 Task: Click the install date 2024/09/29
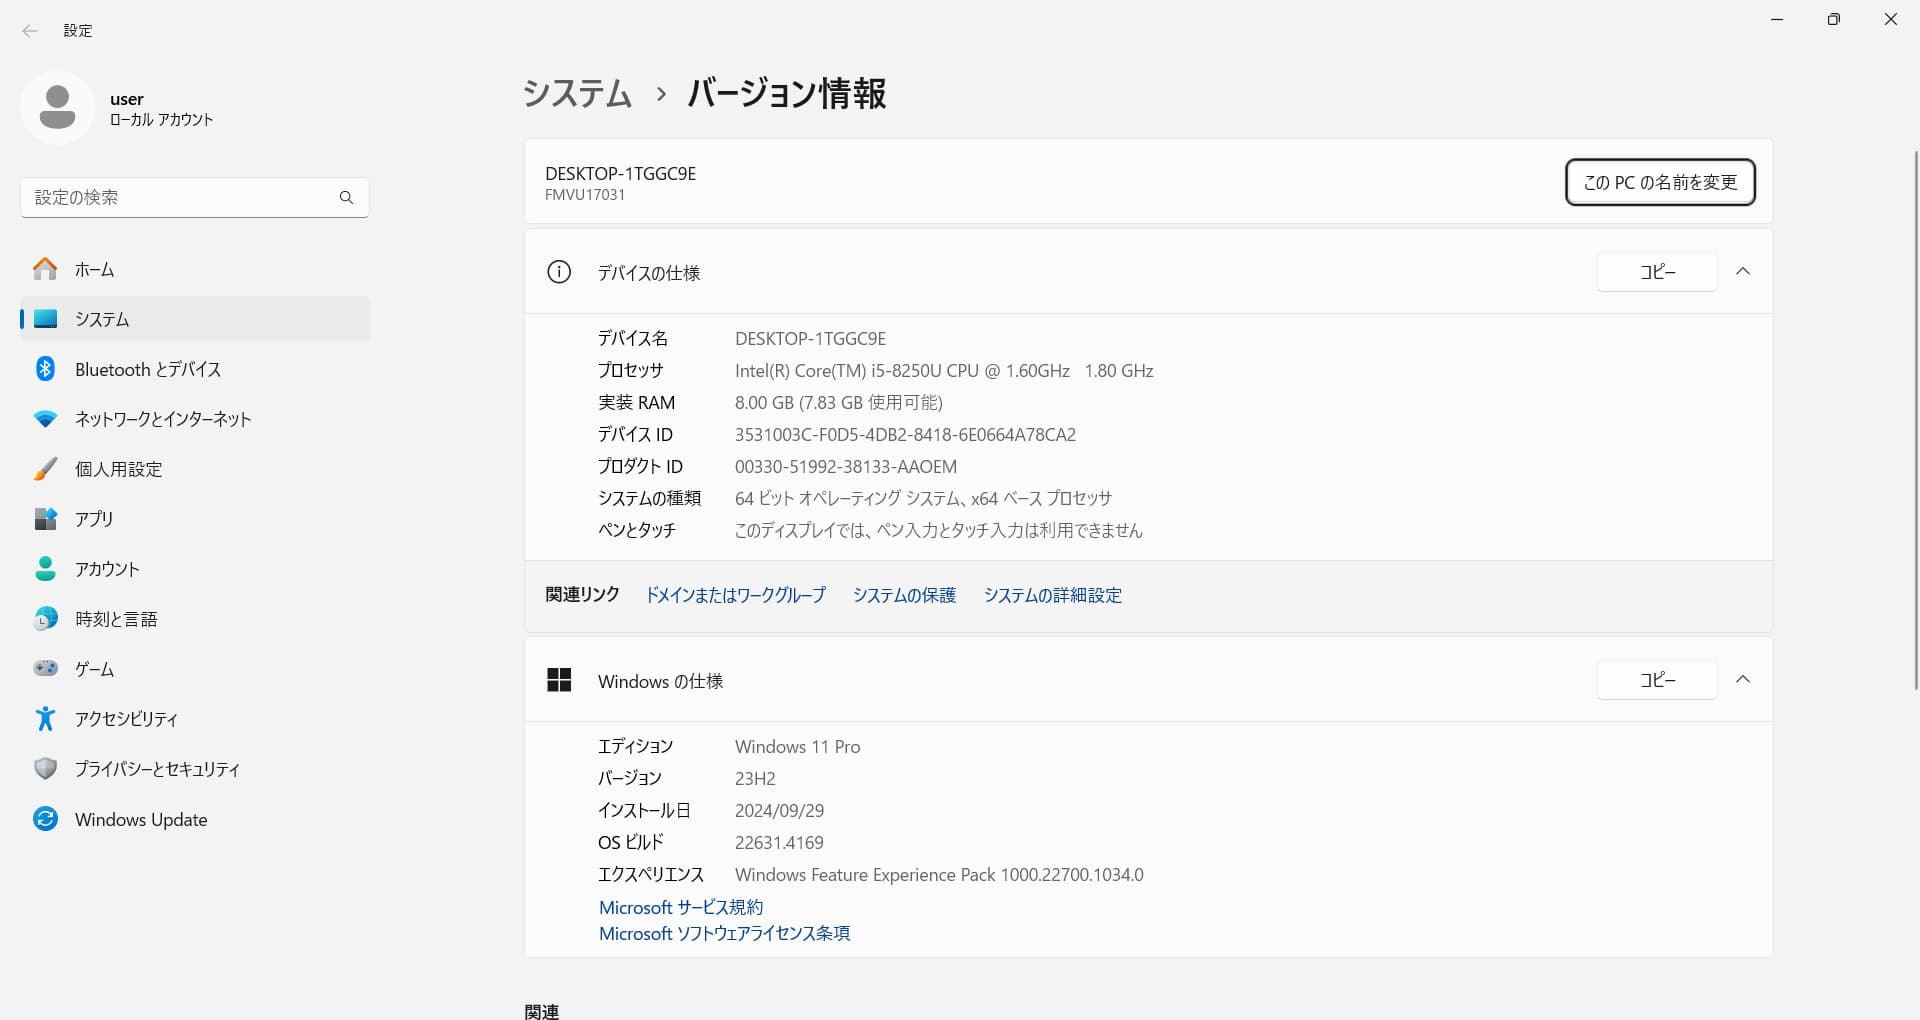click(x=779, y=810)
